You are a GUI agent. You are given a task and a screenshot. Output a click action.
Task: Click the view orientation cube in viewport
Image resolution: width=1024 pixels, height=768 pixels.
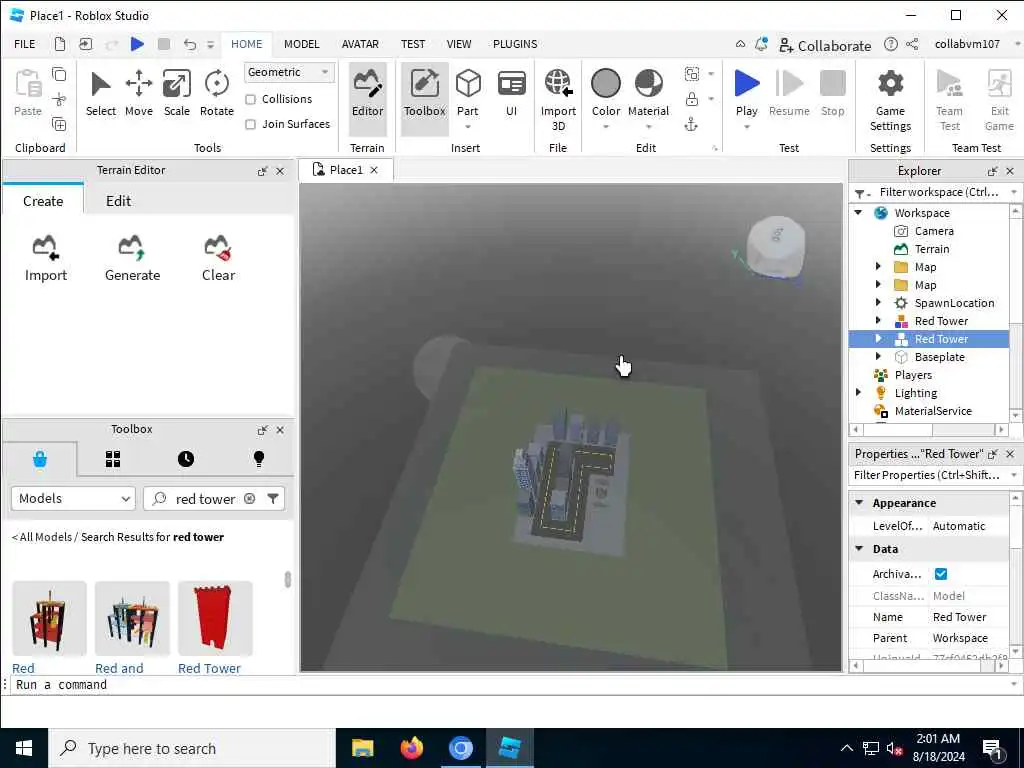coord(775,246)
